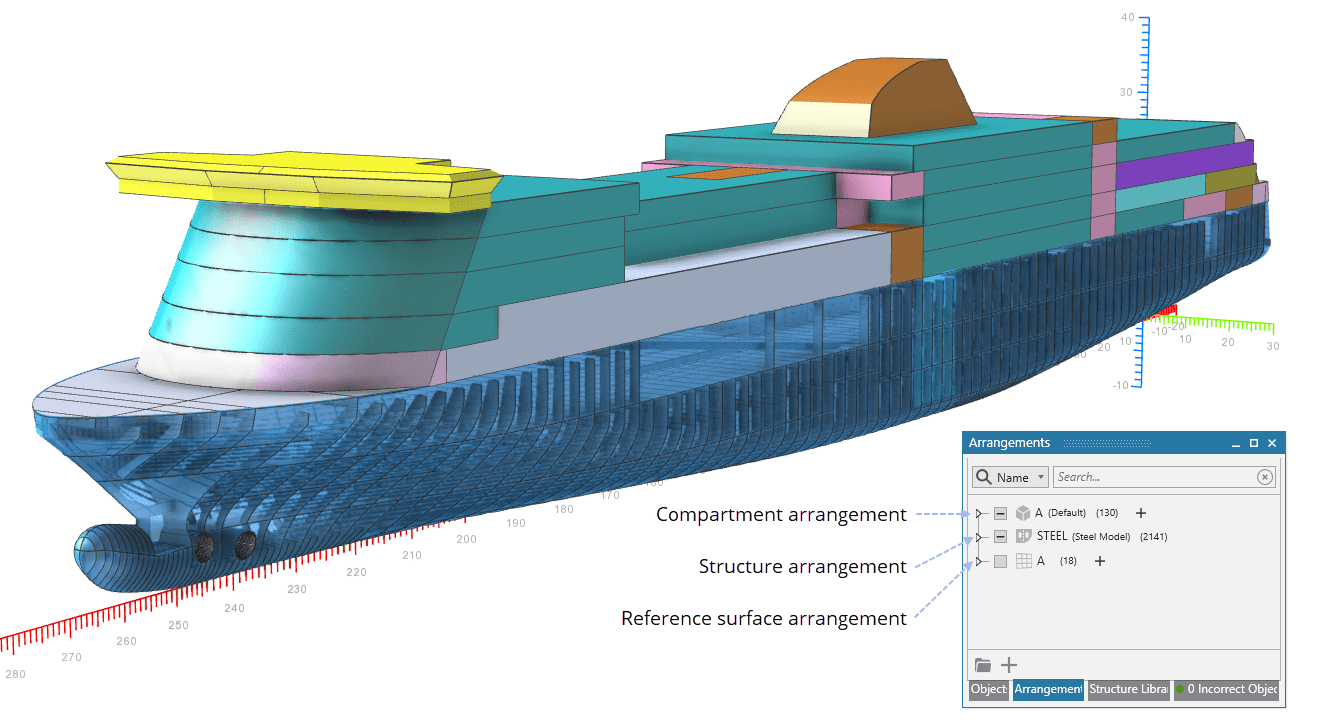Add item to compartment arrangement A (Default)
This screenshot has height=721, width=1325.
click(1141, 513)
